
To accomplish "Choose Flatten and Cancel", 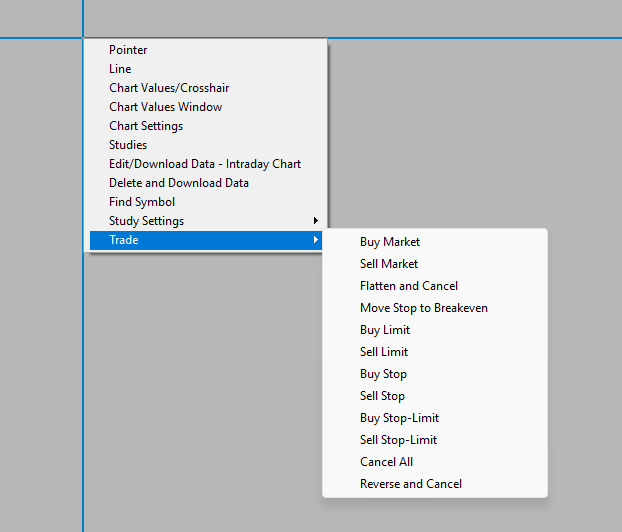I will (409, 286).
